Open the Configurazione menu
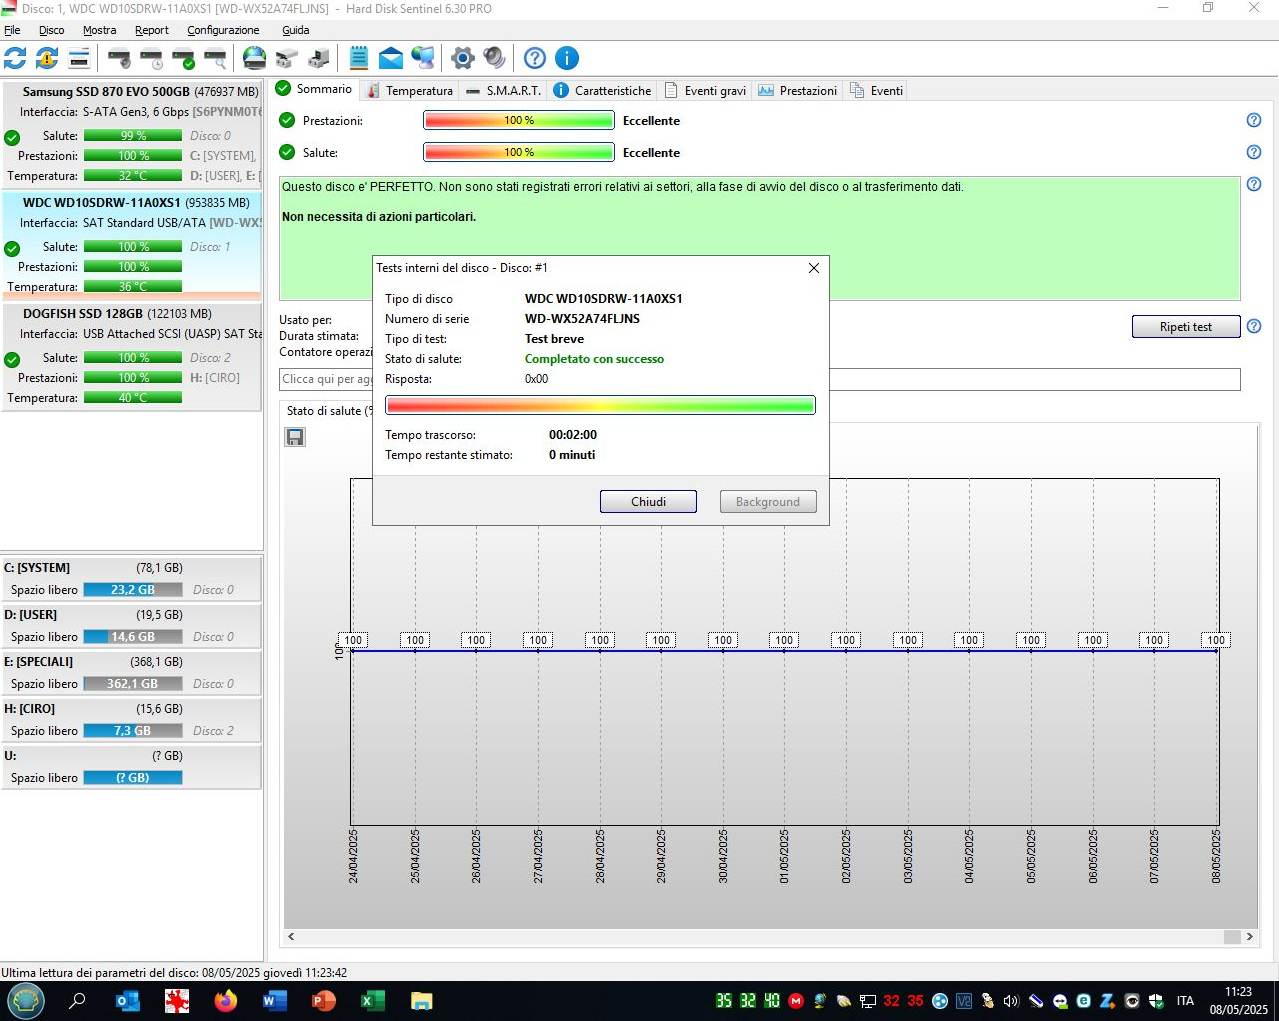The image size is (1279, 1021). pyautogui.click(x=223, y=30)
